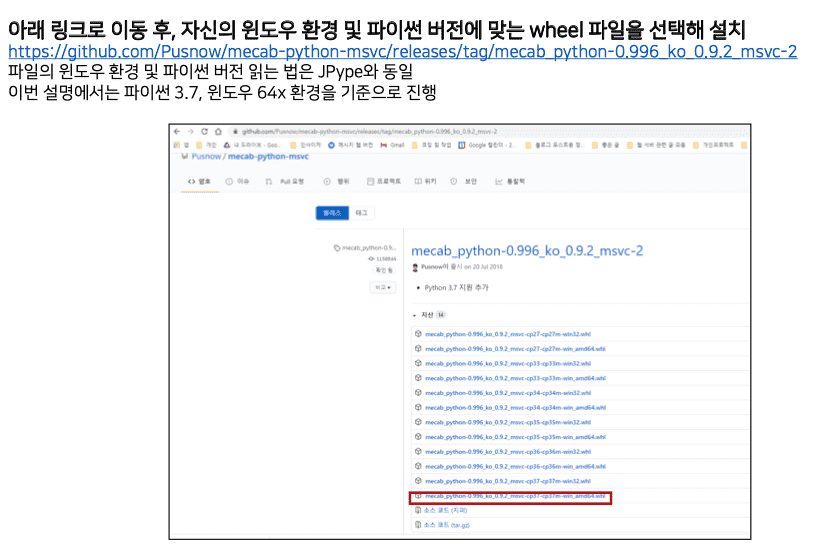Image resolution: width=824 pixels, height=549 pixels.
Task: Go to the browser home icon
Action: [218, 131]
